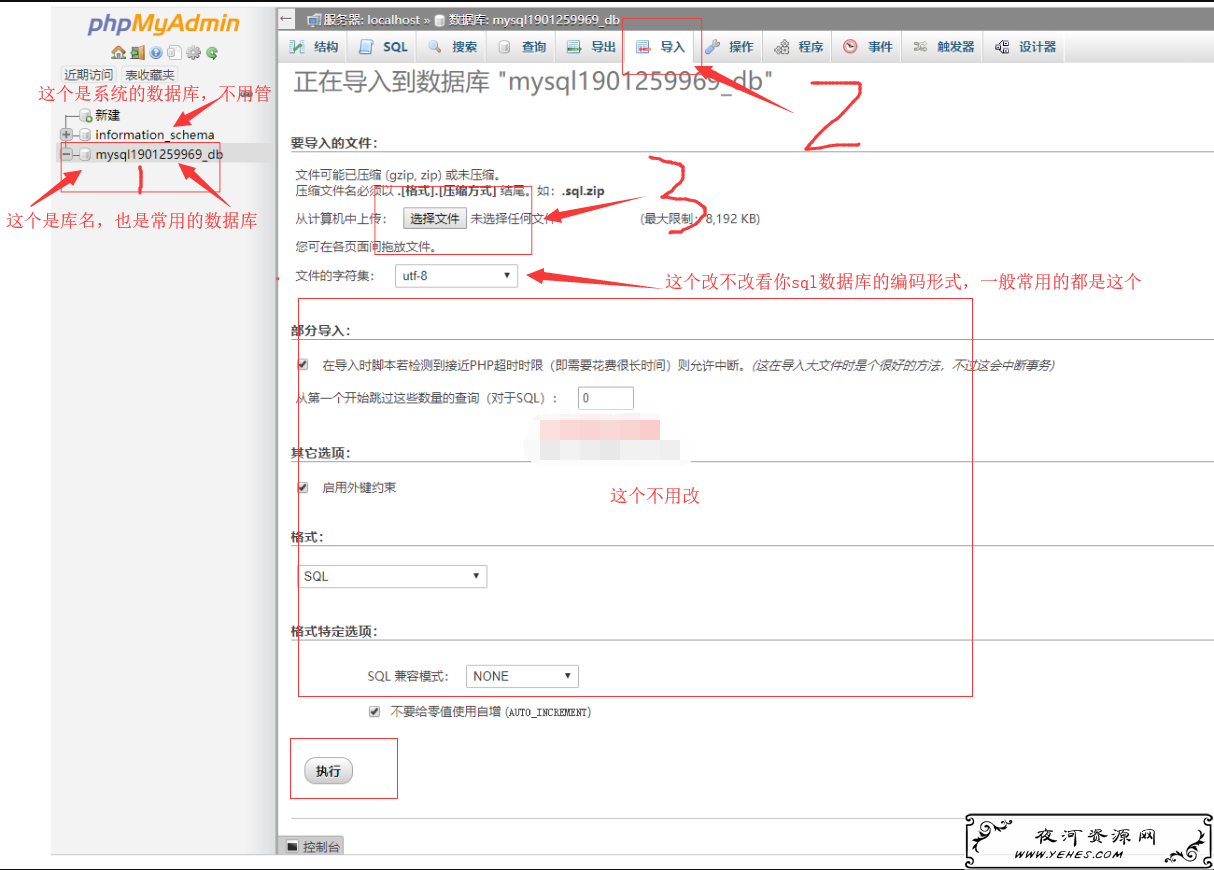This screenshot has width=1214, height=870.
Task: Click the new database icon beside 新建
Action: tap(86, 117)
